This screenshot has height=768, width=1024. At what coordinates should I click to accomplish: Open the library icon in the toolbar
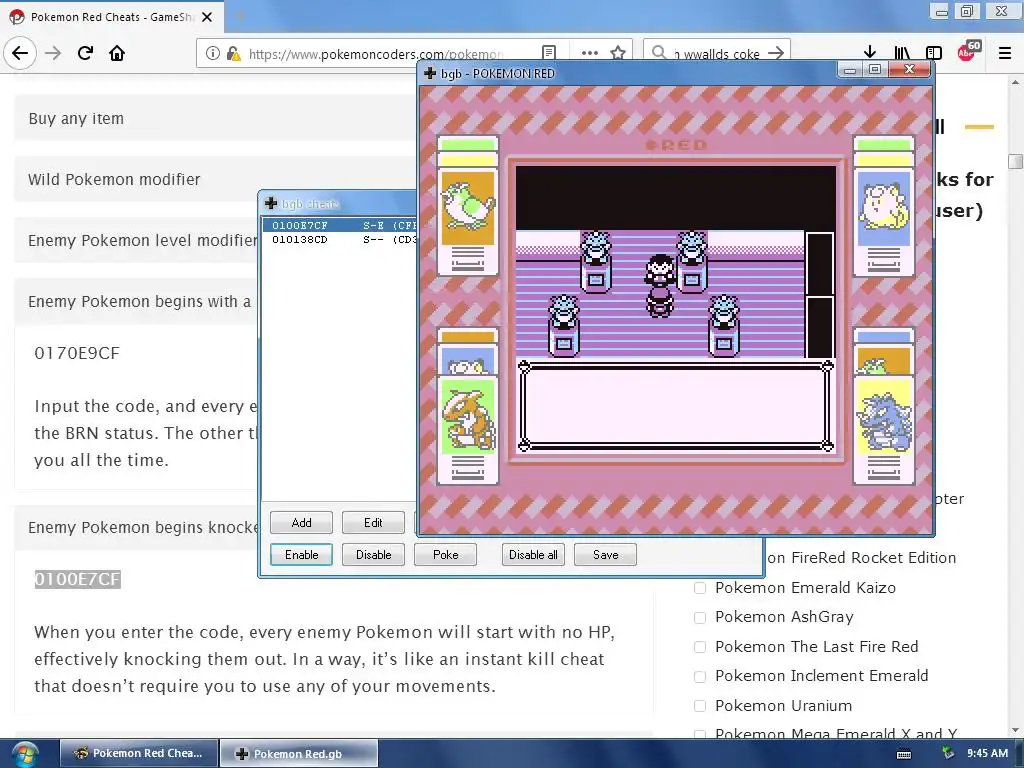pos(902,53)
